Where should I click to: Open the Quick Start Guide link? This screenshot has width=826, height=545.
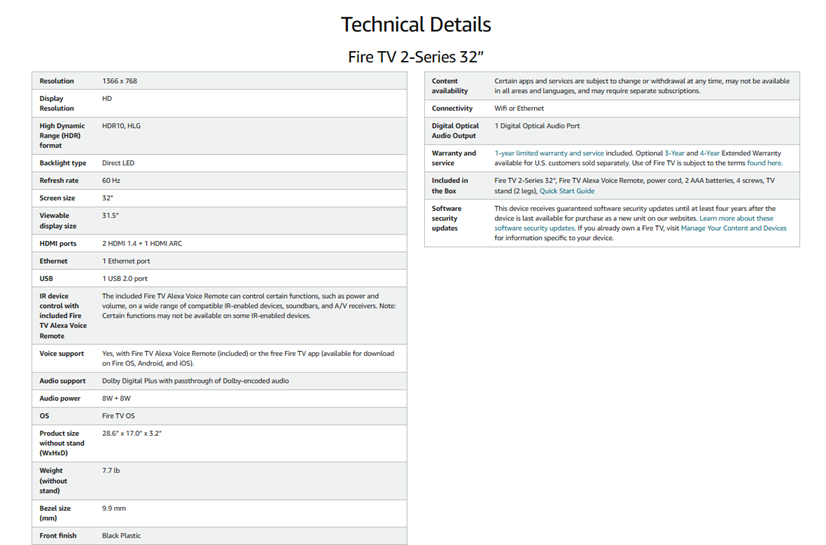pos(567,191)
